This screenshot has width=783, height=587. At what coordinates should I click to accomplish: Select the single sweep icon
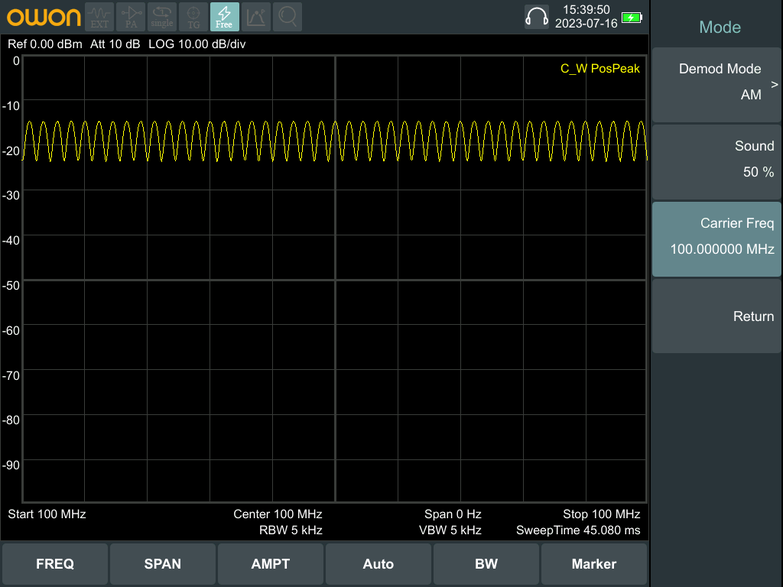coord(162,17)
